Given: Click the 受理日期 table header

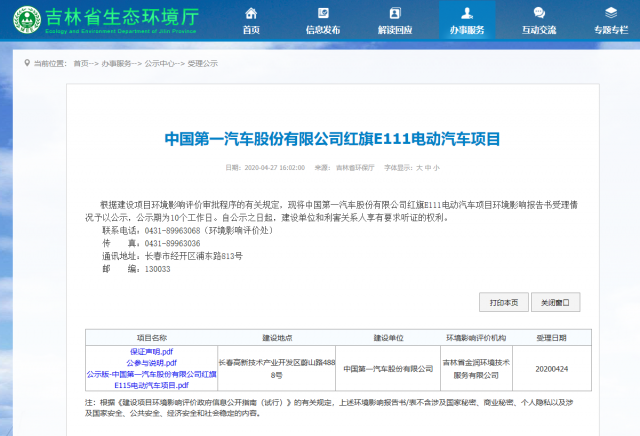Looking at the screenshot, I should coord(551,338).
